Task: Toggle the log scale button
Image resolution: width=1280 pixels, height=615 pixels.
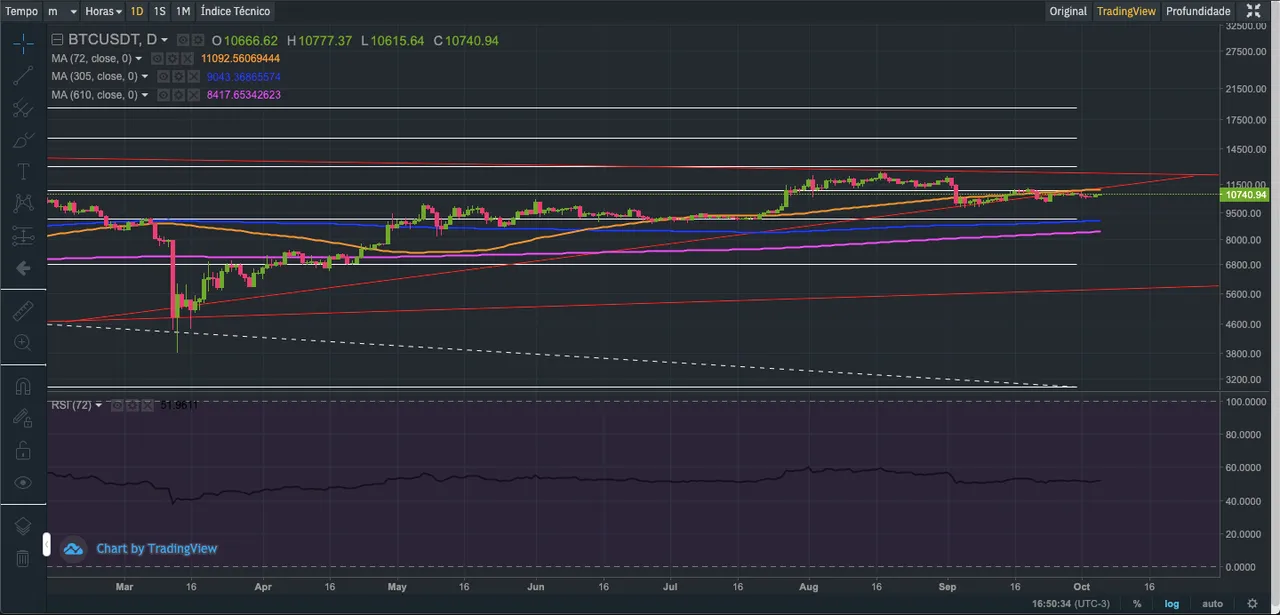Action: point(1171,604)
